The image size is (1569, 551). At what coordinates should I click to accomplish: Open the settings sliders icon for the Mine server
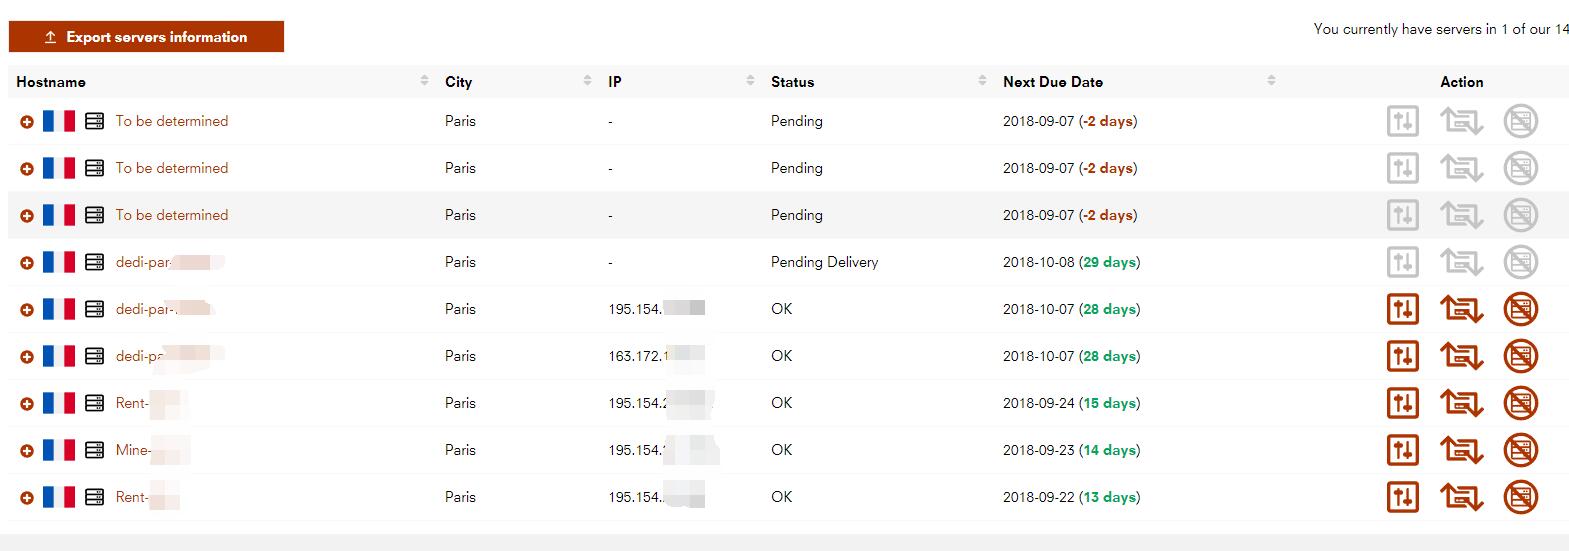pyautogui.click(x=1403, y=450)
